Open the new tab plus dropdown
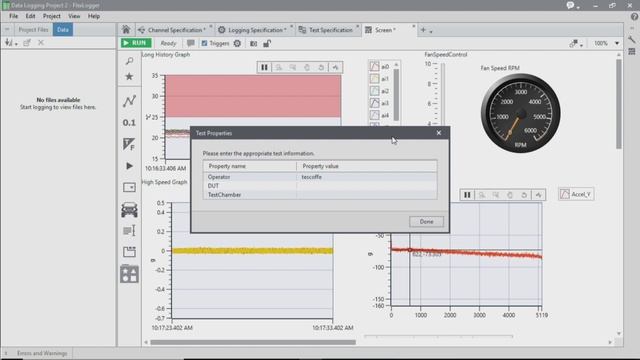640x360 pixels. (427, 30)
